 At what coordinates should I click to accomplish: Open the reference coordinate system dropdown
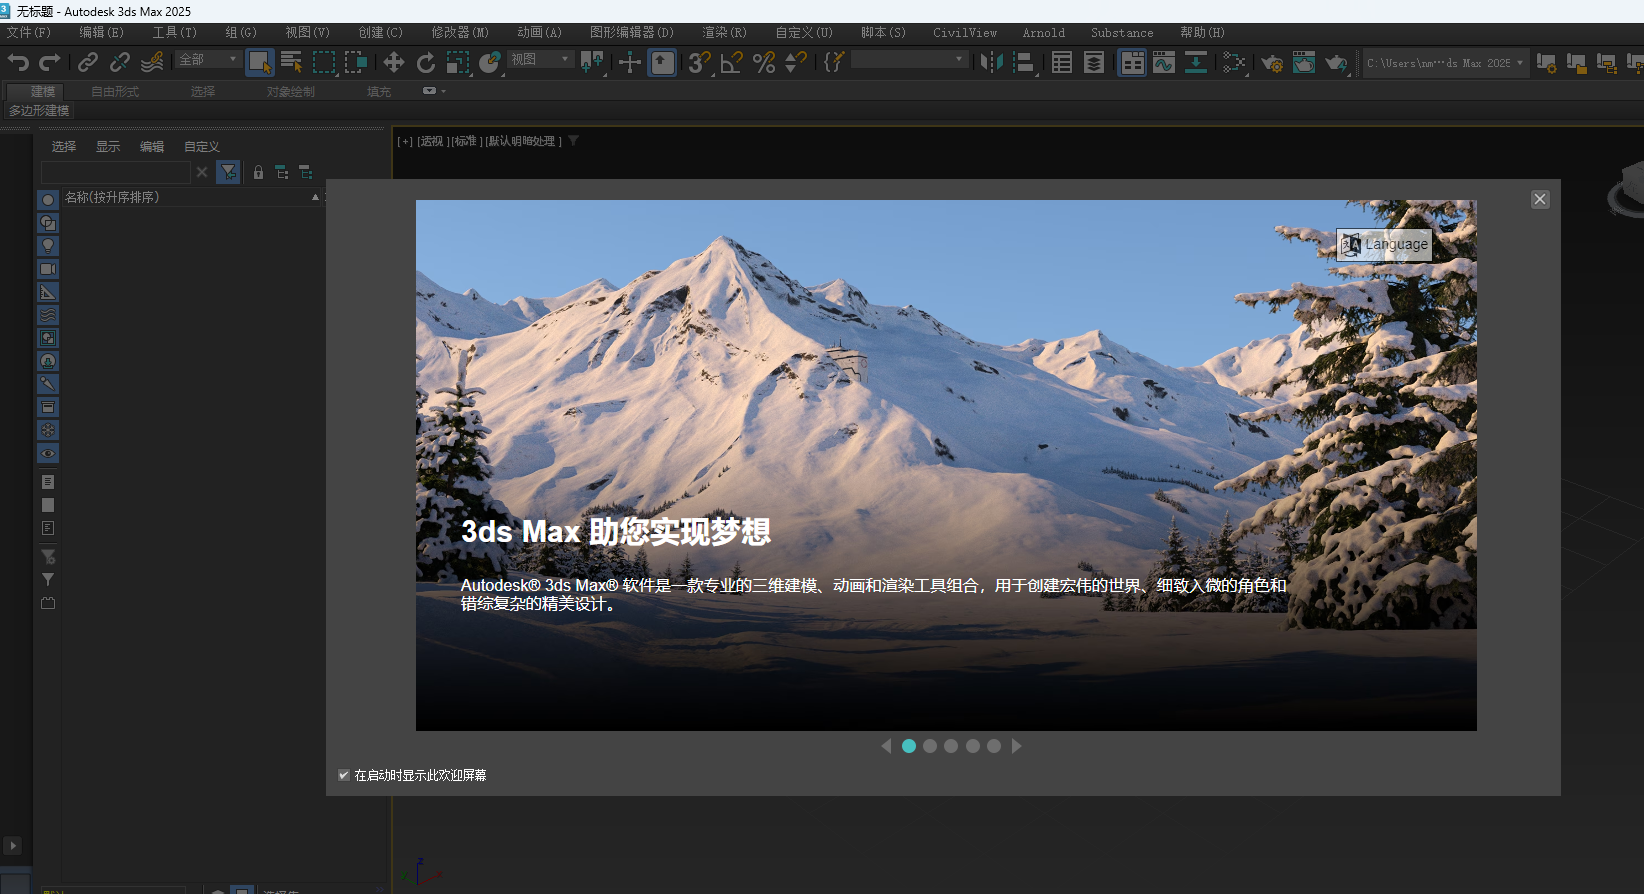coord(541,60)
